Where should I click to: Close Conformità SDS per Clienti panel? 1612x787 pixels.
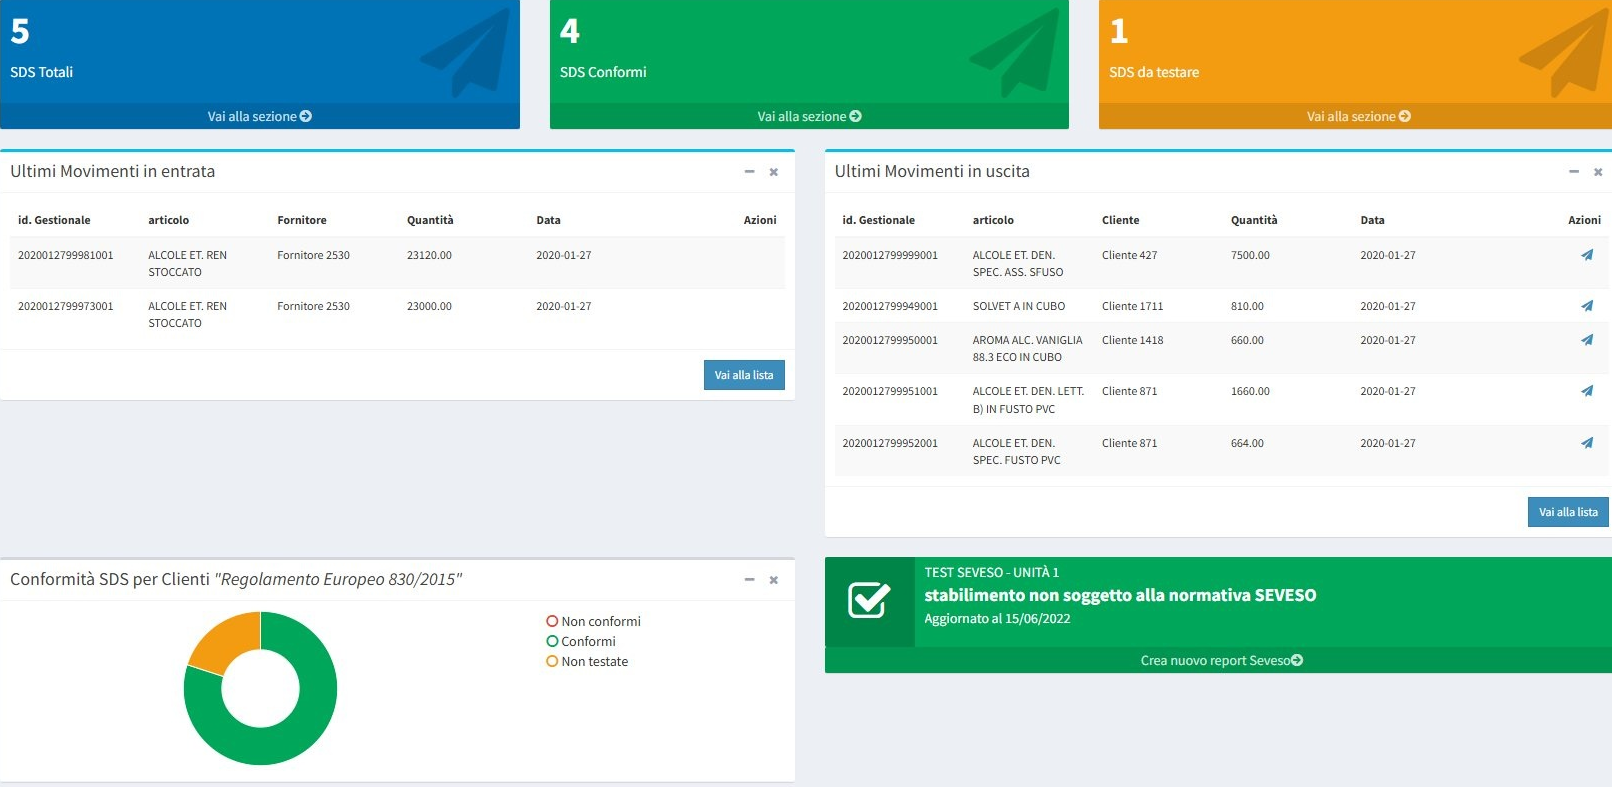(774, 580)
